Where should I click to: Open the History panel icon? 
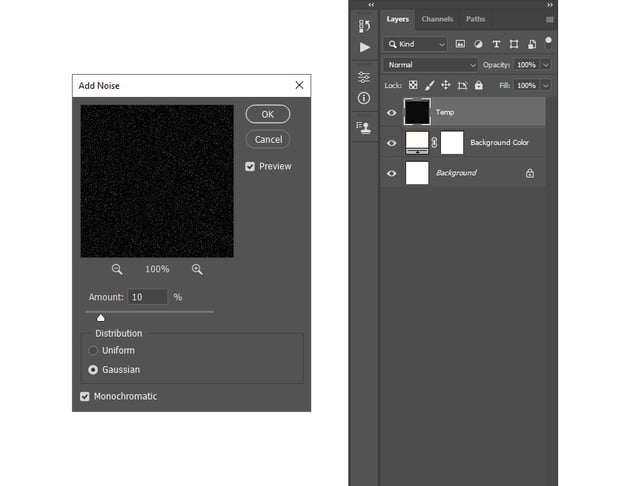[x=364, y=26]
